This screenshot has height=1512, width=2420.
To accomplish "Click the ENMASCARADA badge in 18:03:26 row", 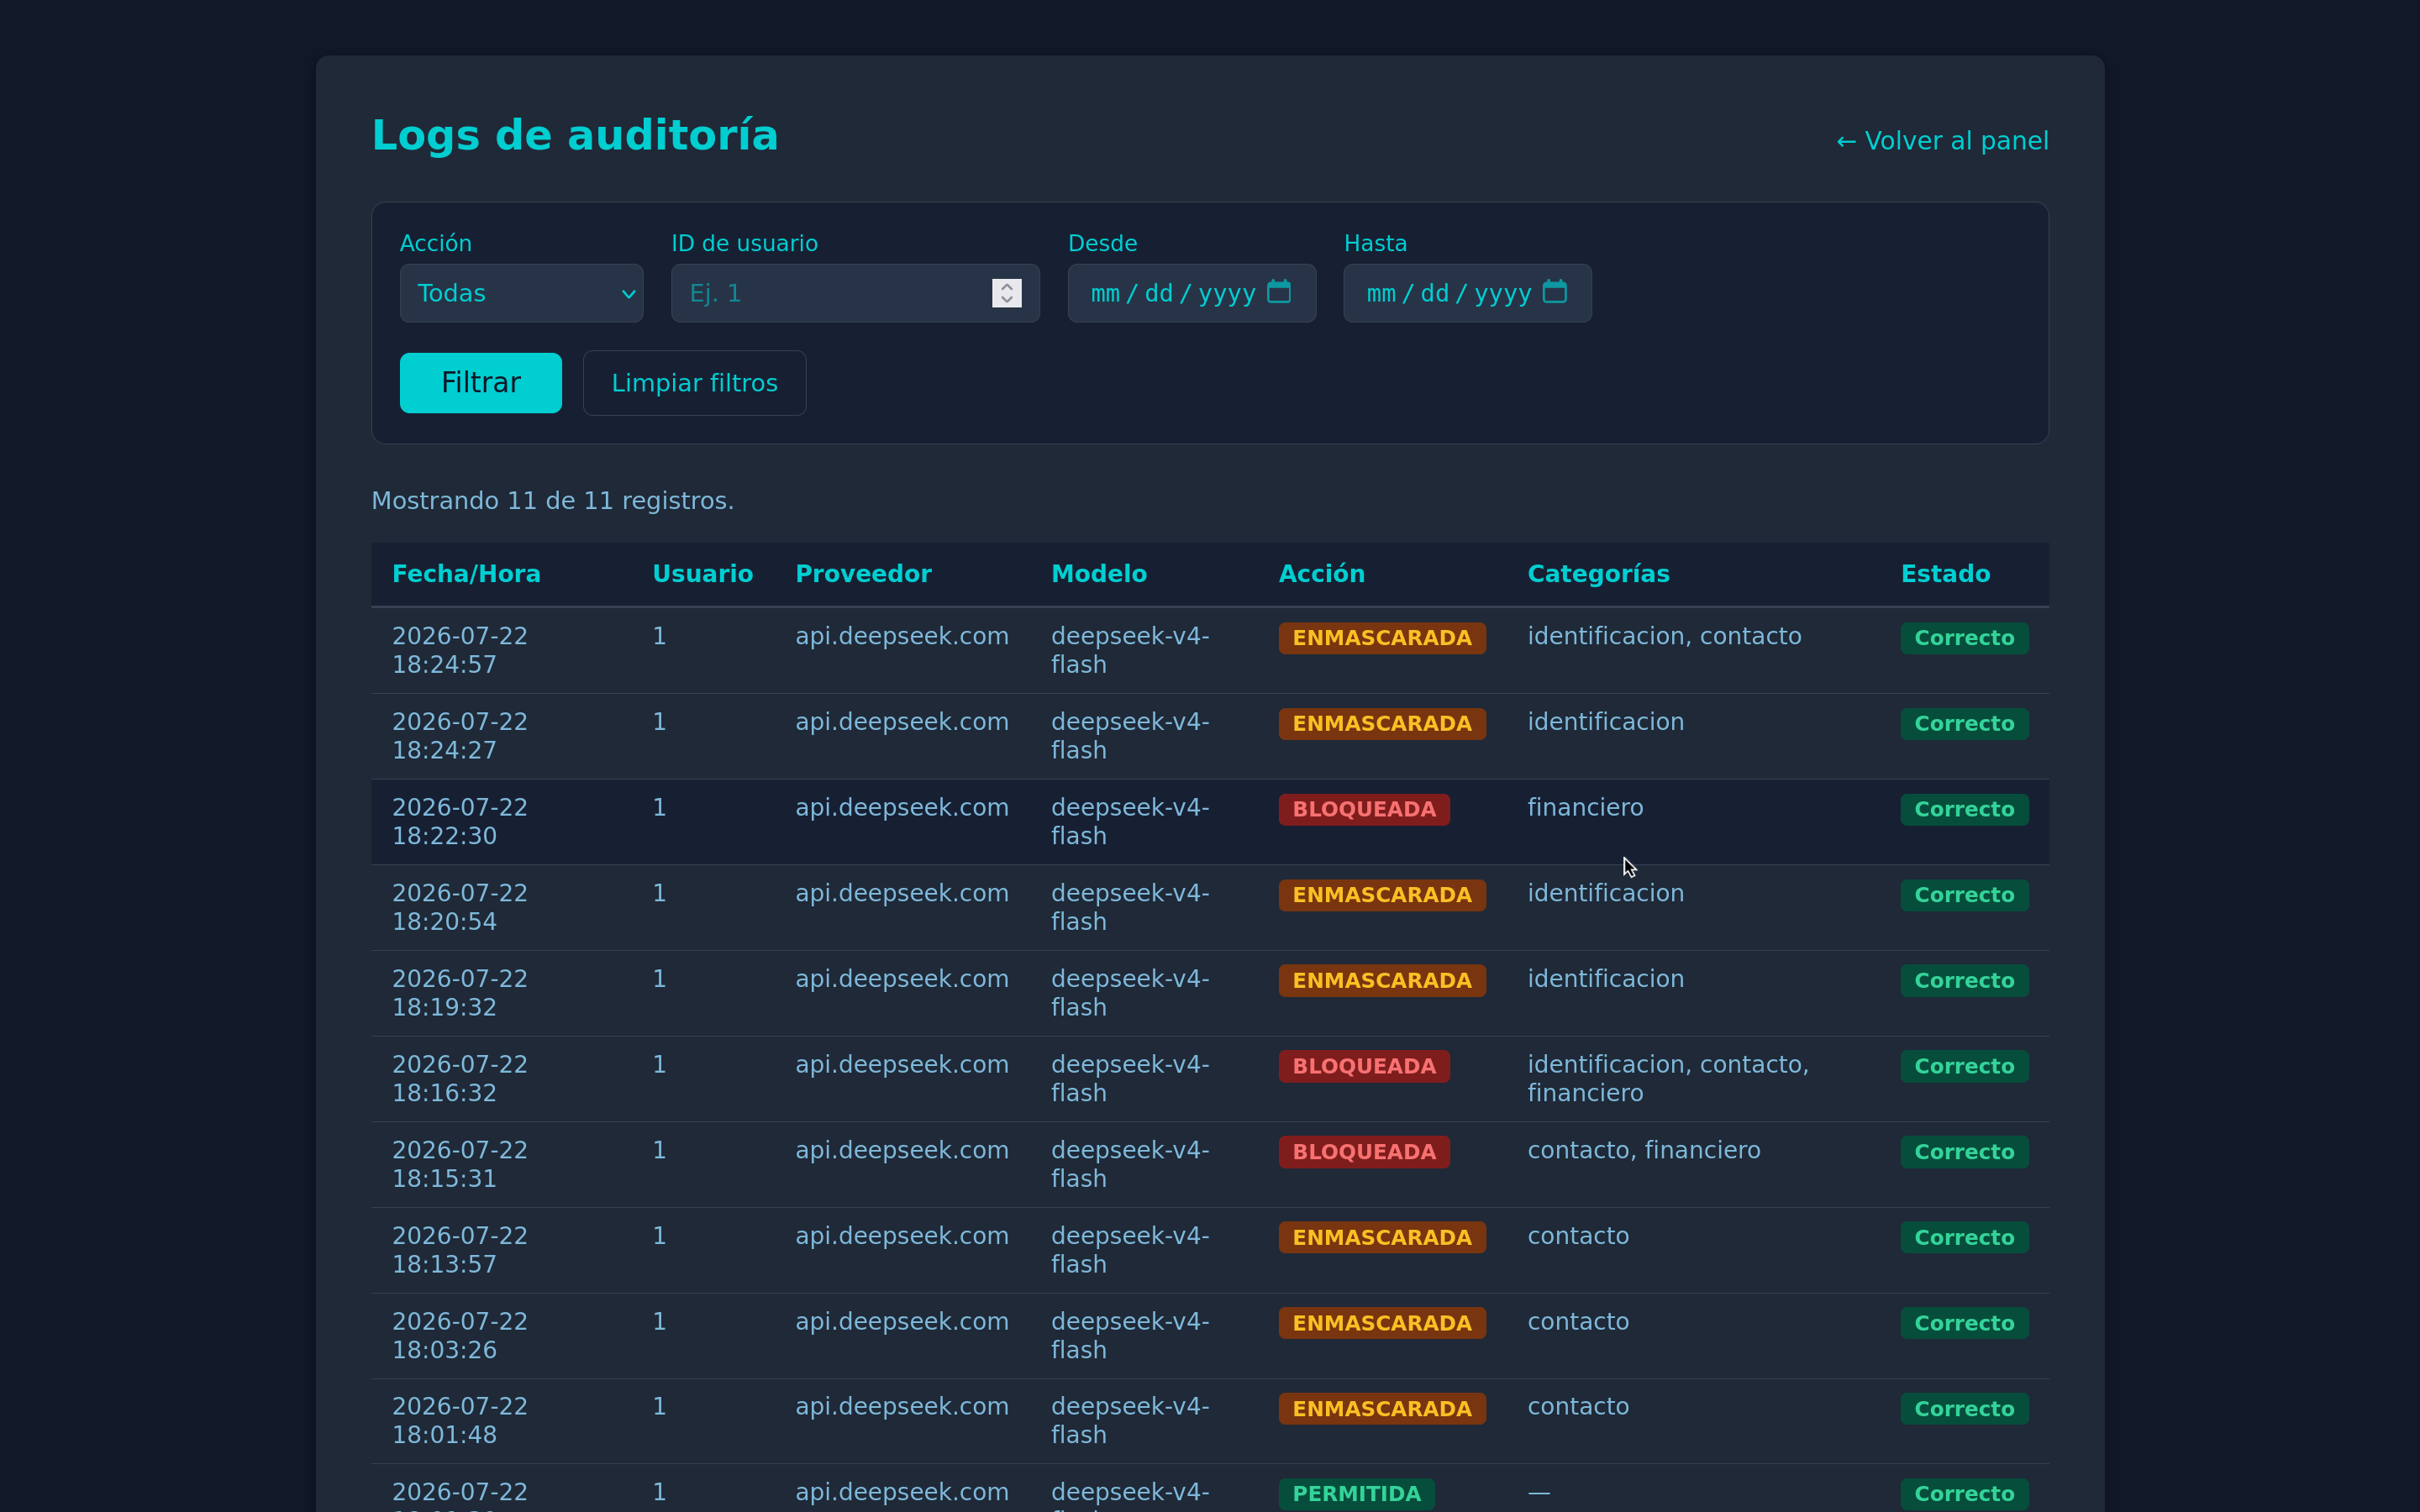I will [x=1382, y=1323].
